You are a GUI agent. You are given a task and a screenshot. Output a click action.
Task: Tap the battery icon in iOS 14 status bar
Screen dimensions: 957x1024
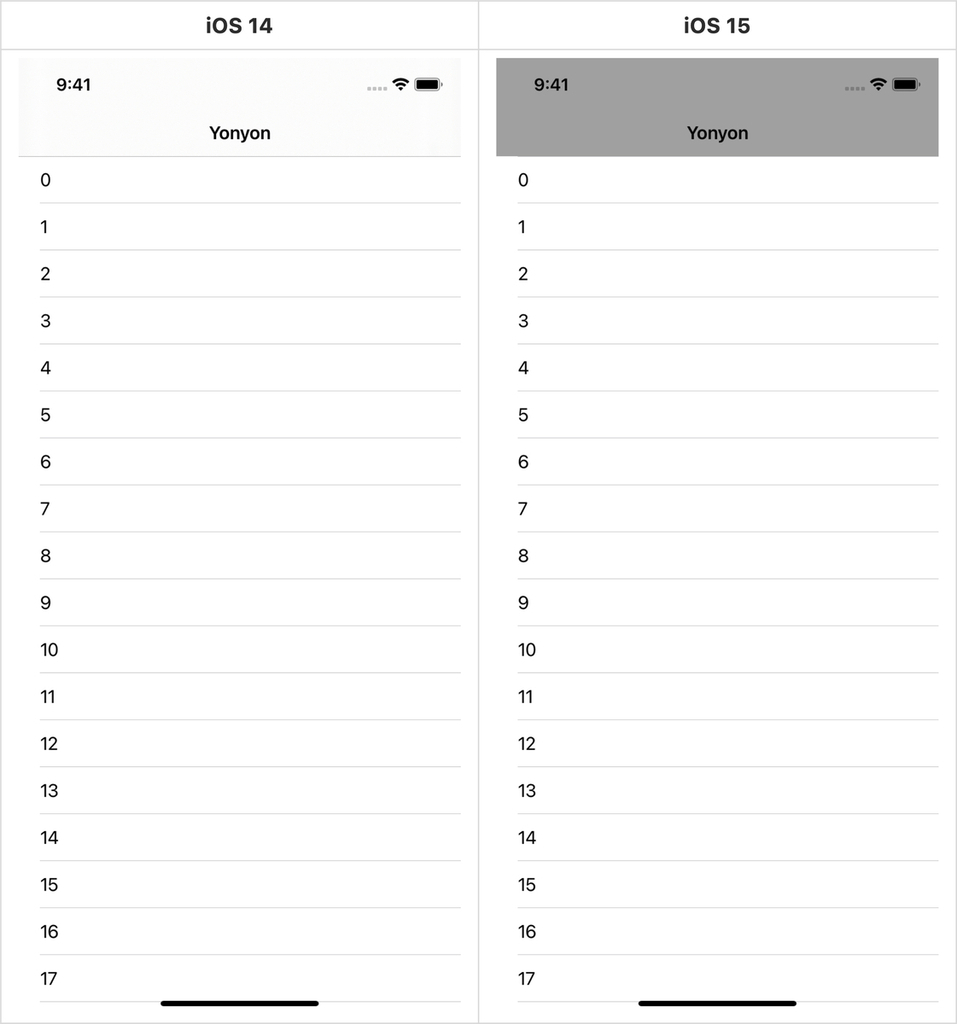(429, 84)
